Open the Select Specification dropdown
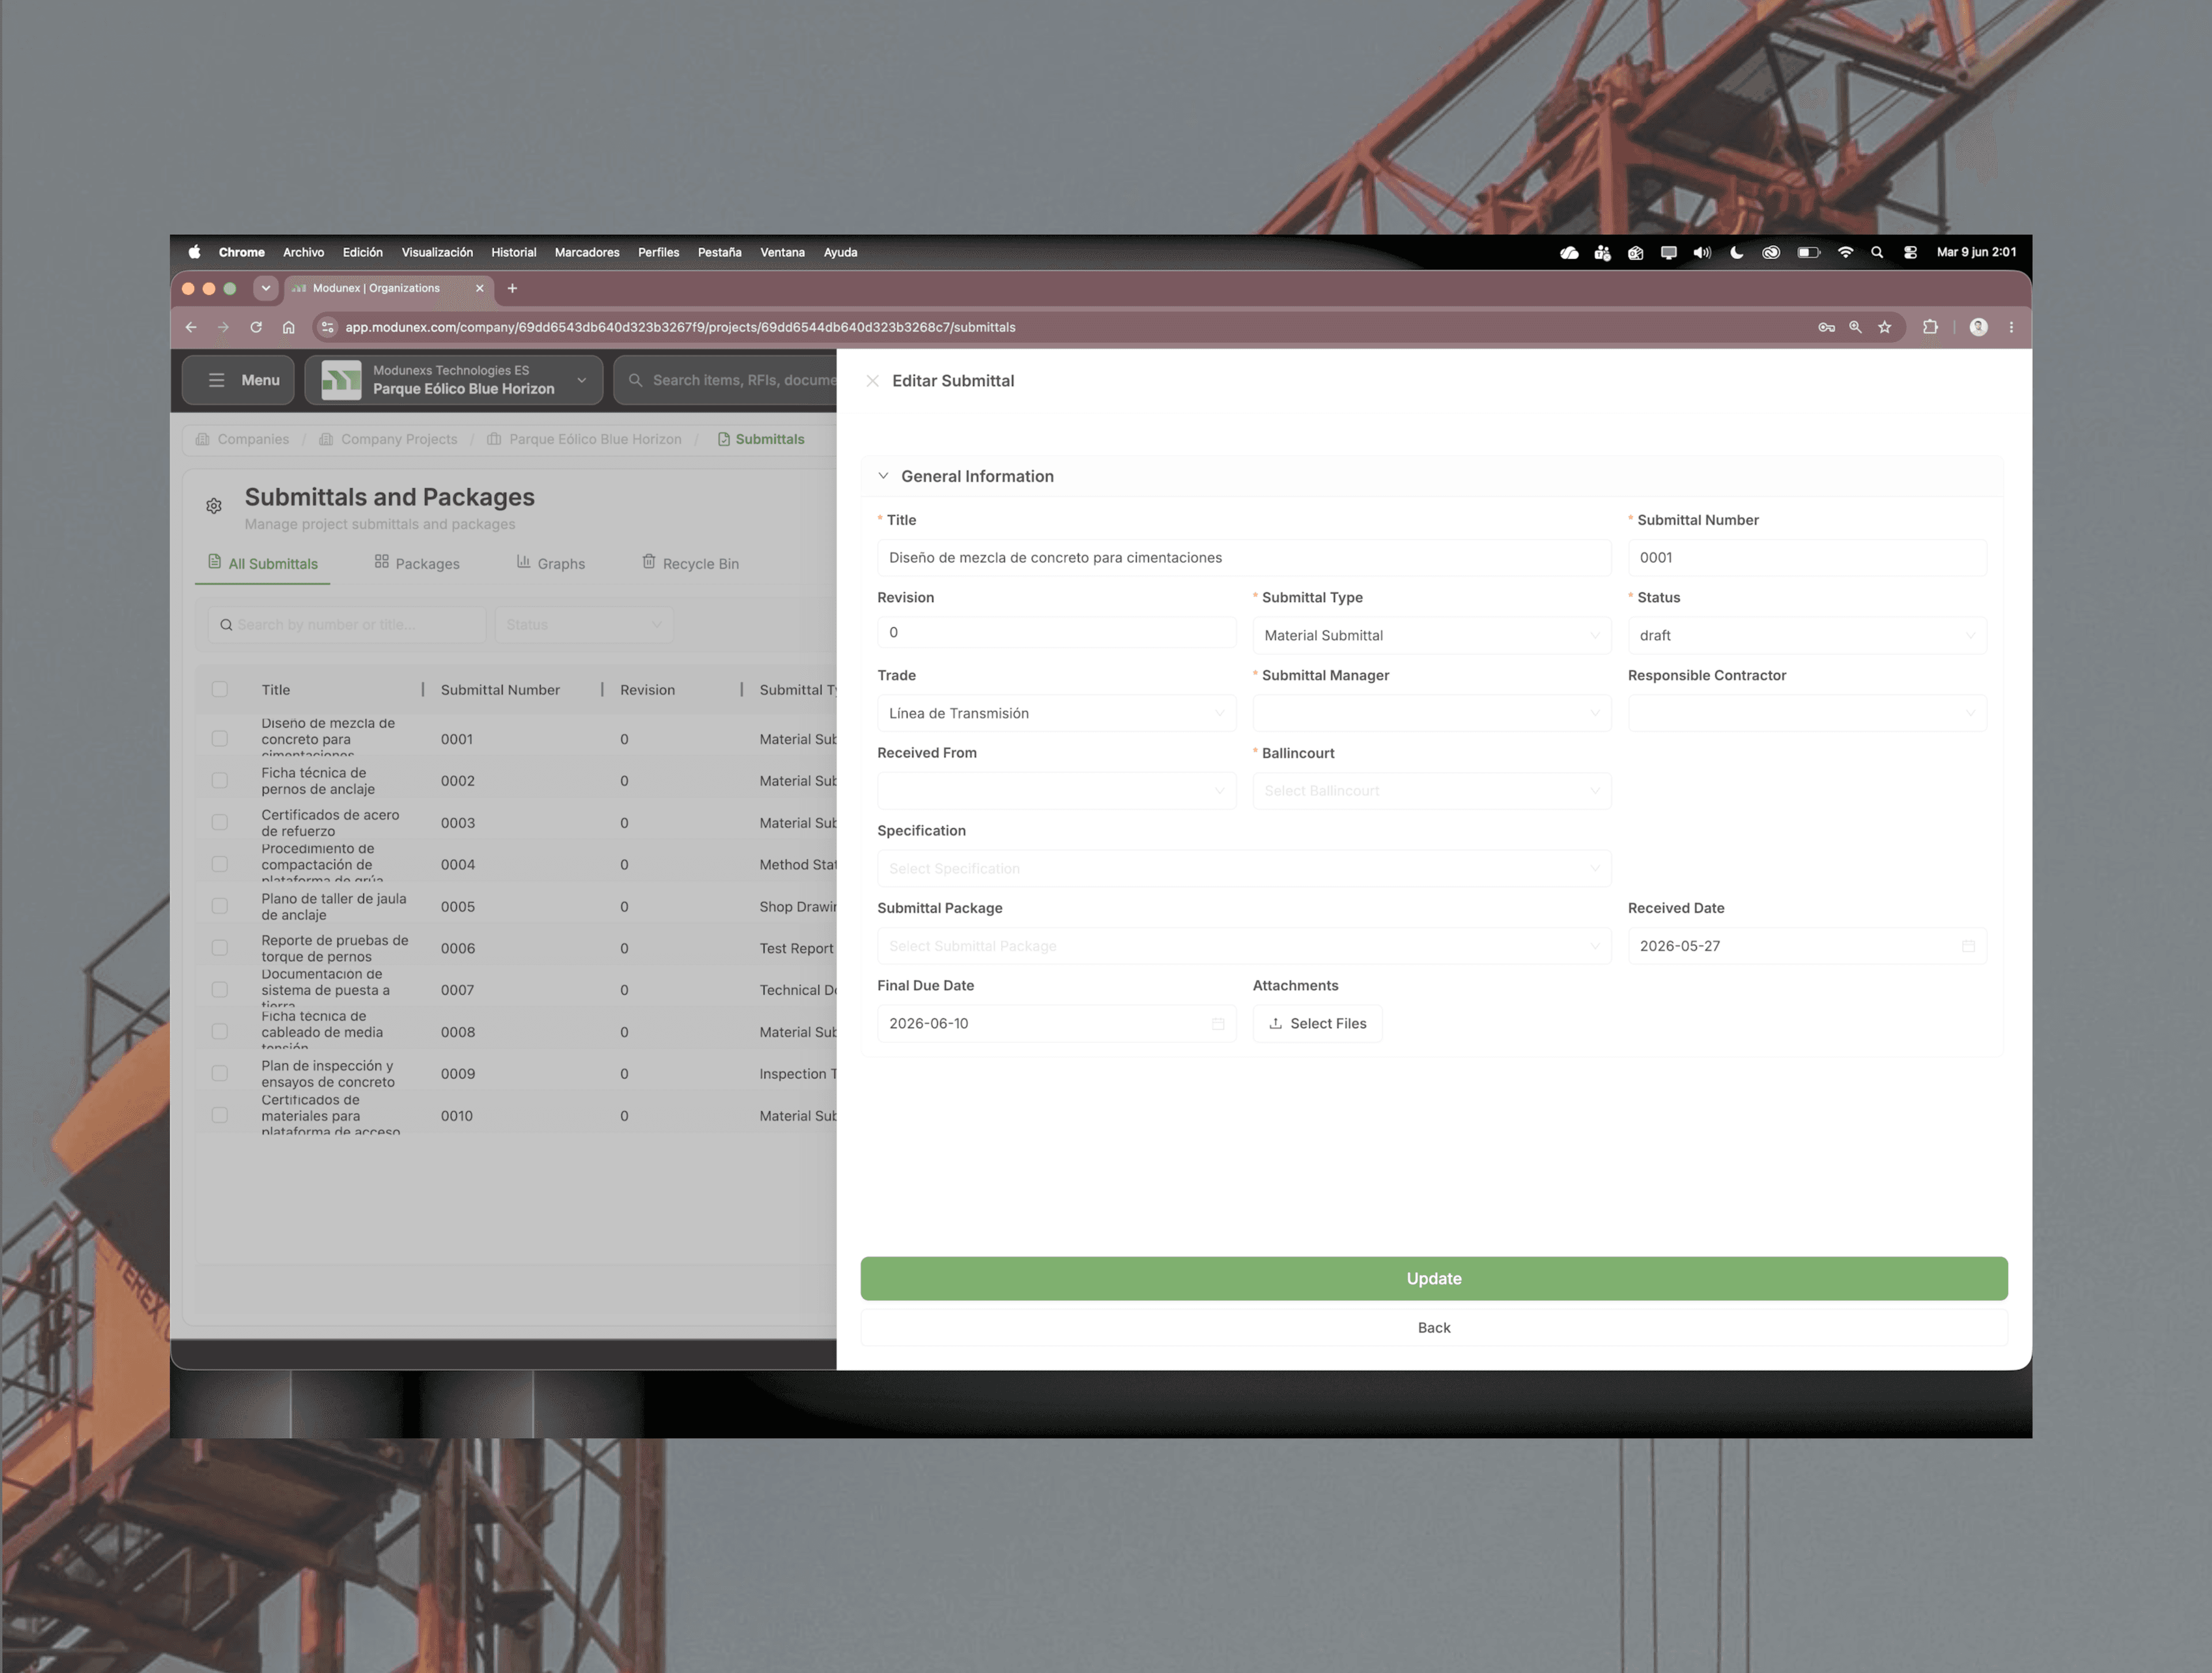 (1244, 868)
